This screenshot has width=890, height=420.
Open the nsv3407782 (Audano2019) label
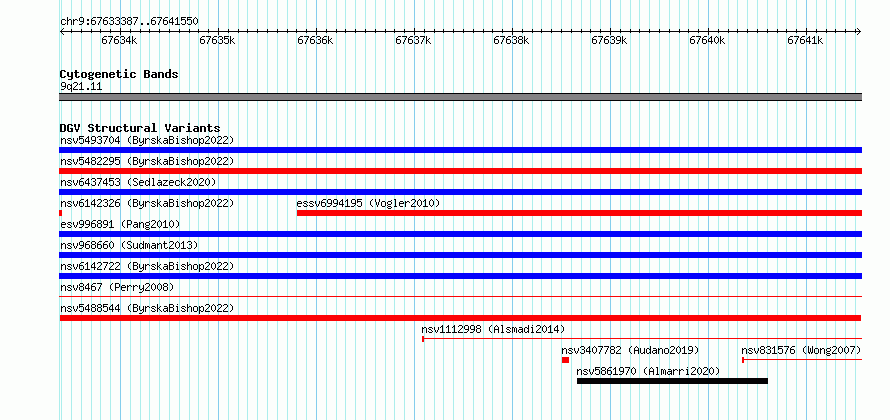[x=631, y=350]
